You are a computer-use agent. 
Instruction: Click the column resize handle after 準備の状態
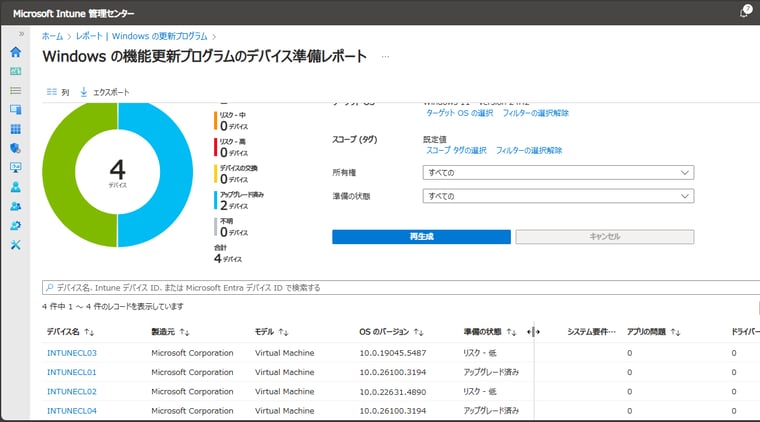point(533,332)
